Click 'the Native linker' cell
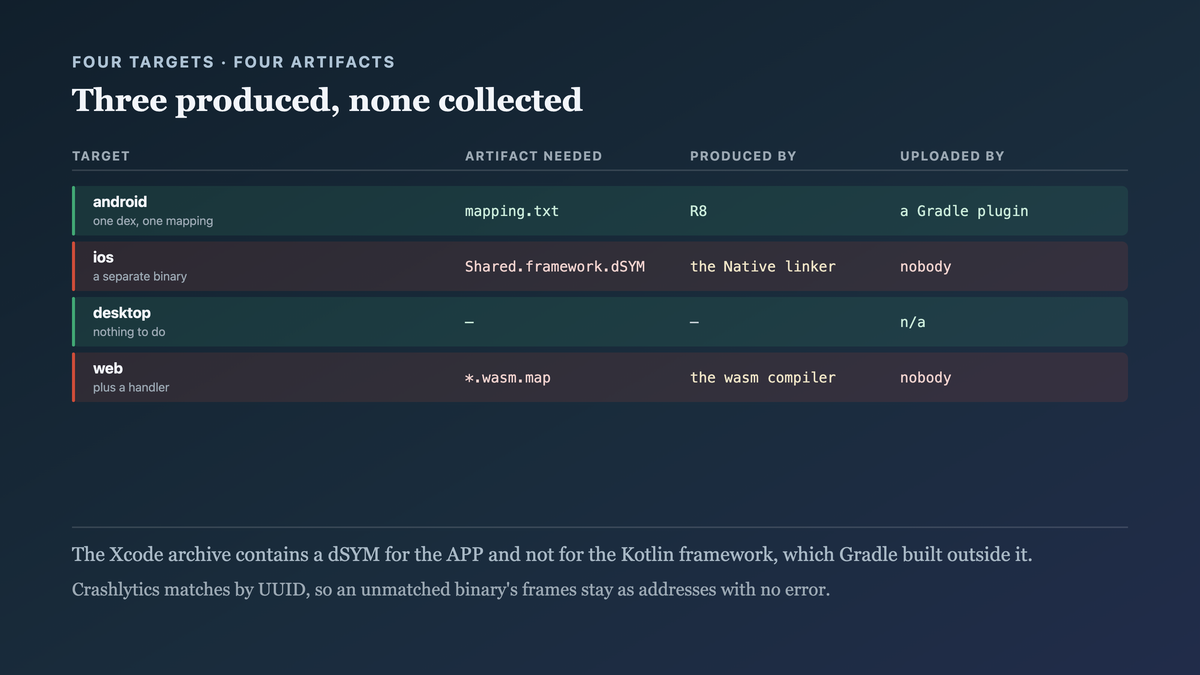This screenshot has height=675, width=1200. point(763,266)
